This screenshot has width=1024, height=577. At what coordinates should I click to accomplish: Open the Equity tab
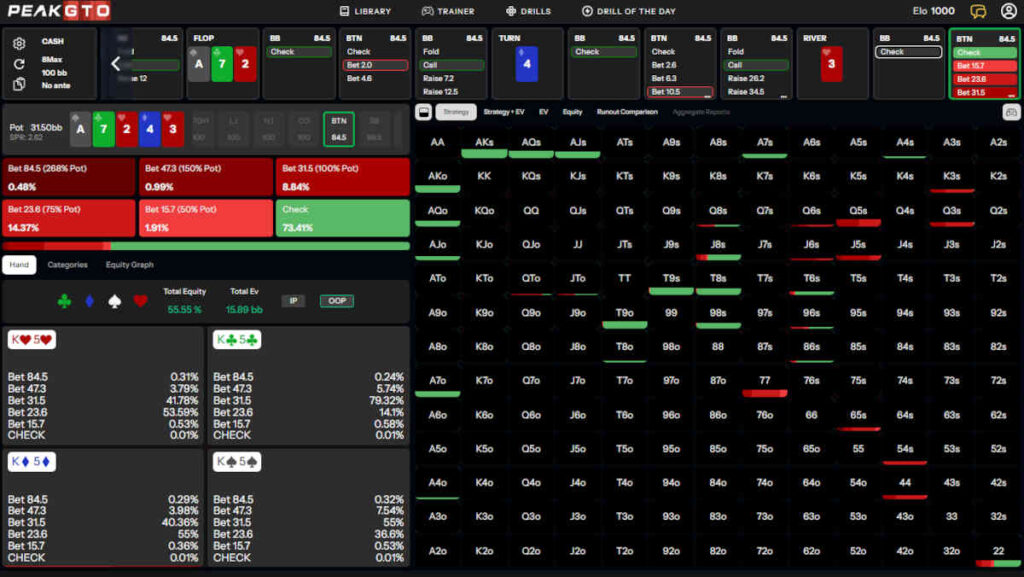tap(572, 112)
